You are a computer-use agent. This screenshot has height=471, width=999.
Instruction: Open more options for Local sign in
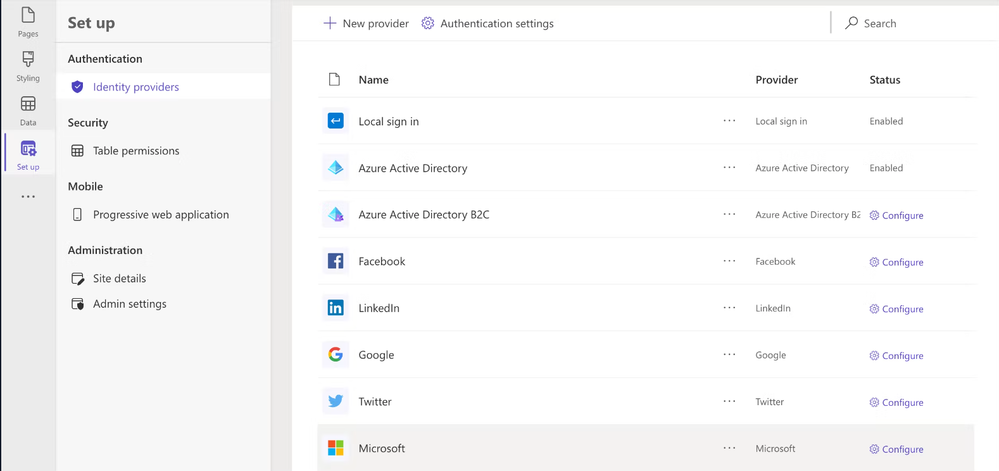coord(729,121)
